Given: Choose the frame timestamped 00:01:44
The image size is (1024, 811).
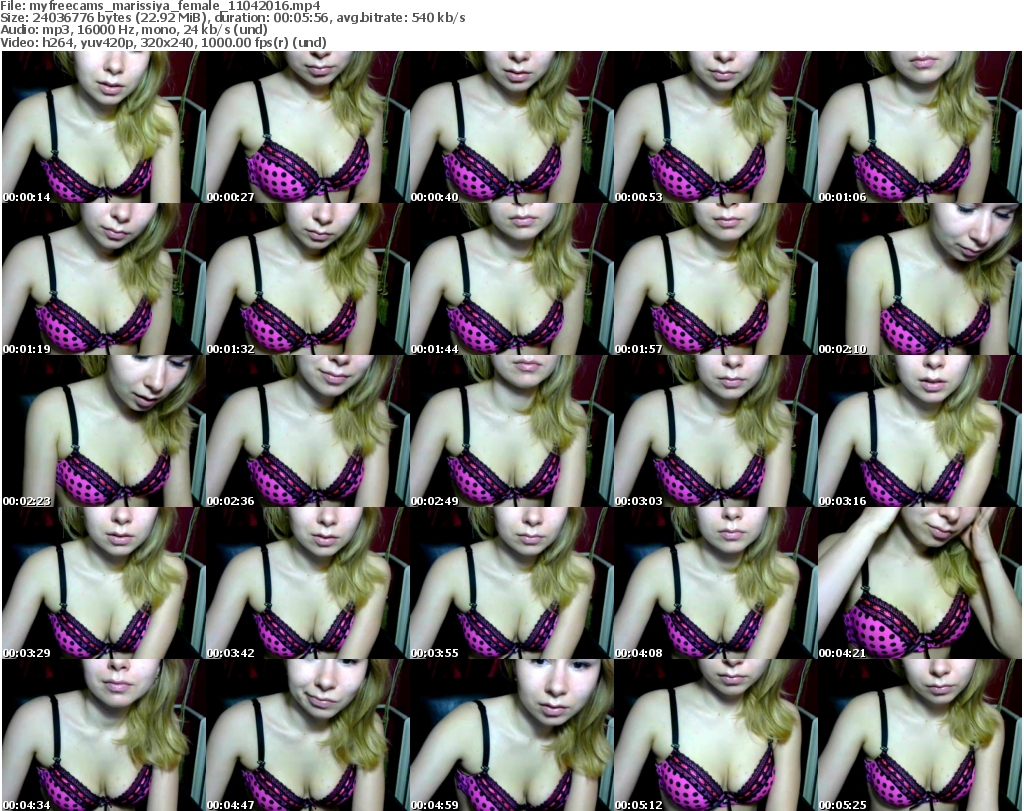Looking at the screenshot, I should (511, 279).
